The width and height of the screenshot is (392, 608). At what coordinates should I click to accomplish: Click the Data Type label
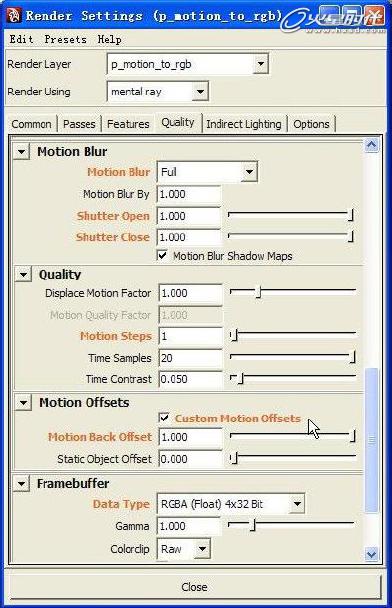coord(121,504)
